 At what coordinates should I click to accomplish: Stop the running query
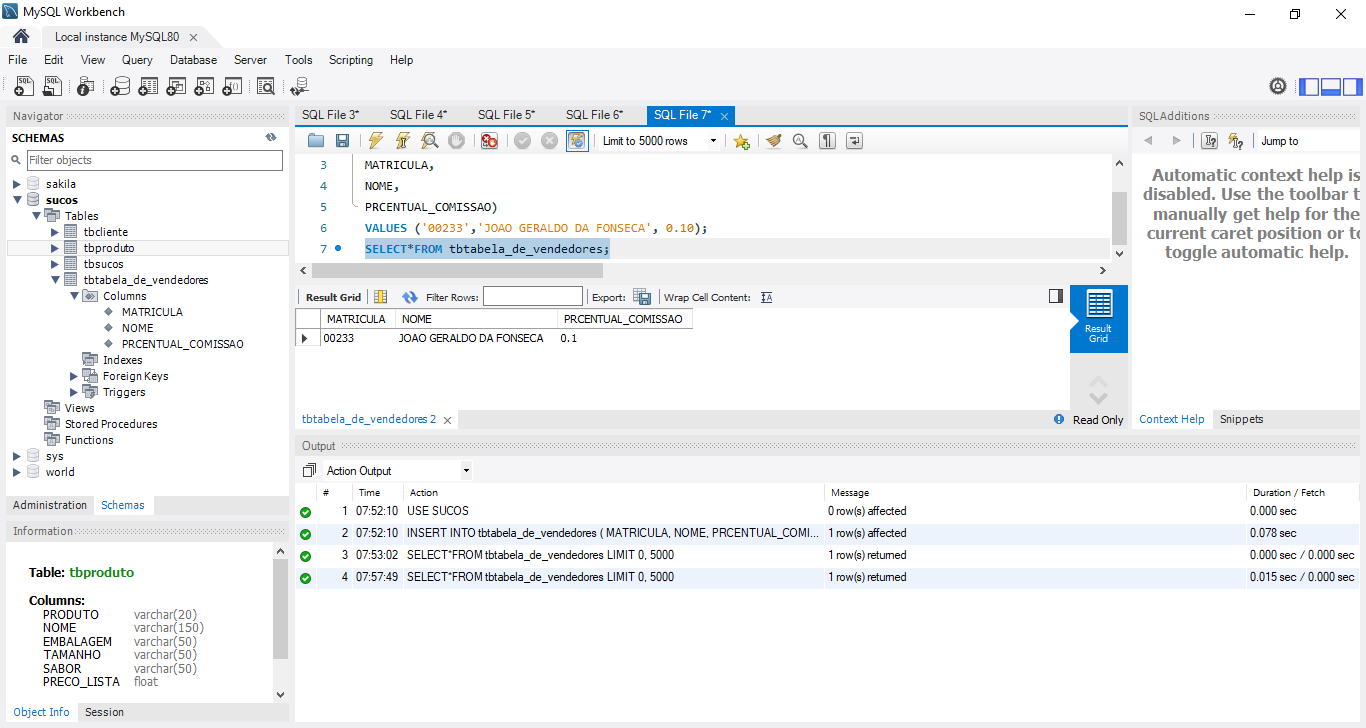tap(456, 141)
